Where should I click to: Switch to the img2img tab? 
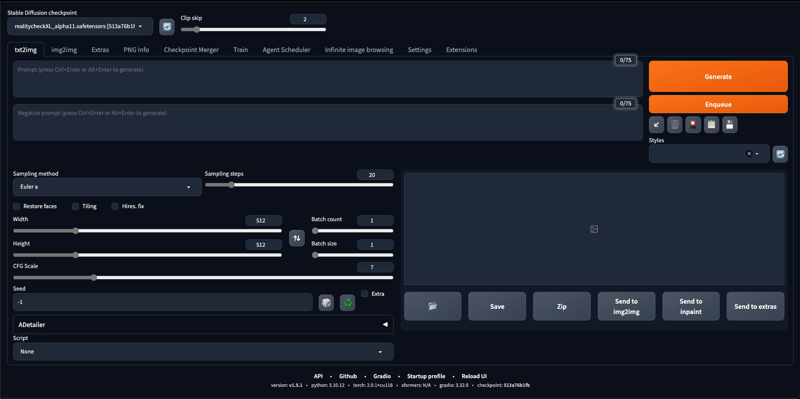point(64,50)
